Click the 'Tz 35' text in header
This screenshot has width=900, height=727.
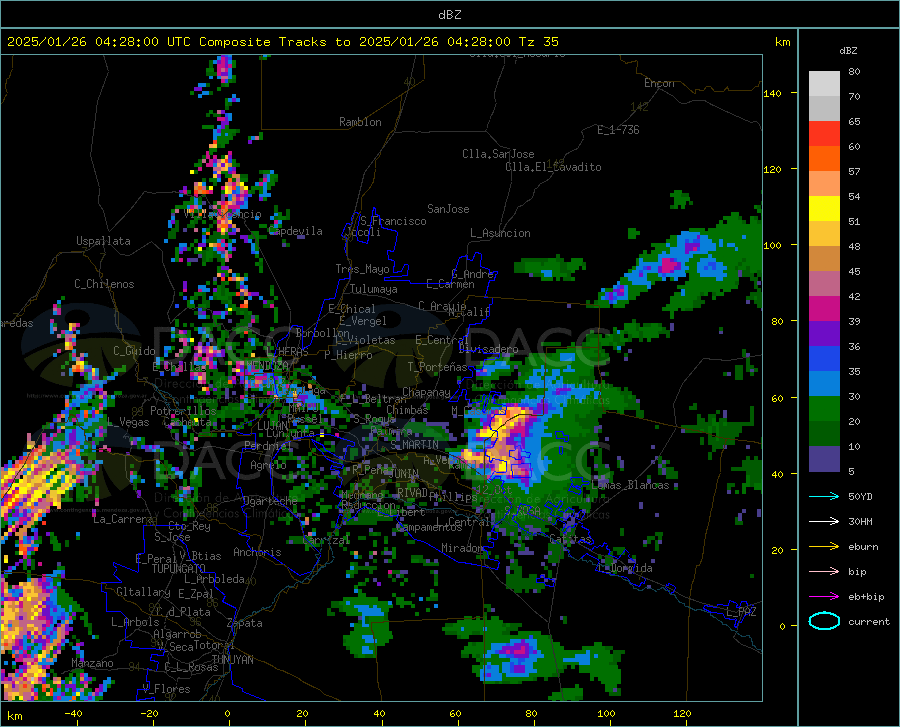coord(538,42)
